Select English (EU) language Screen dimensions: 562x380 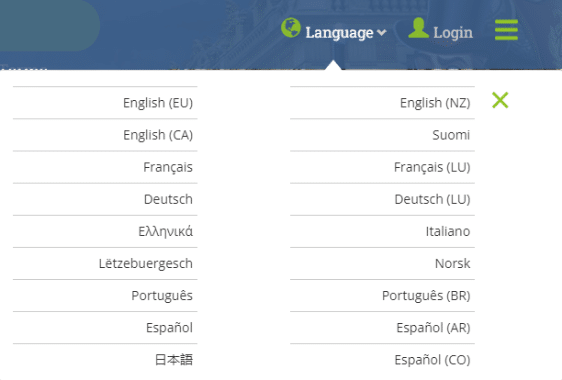105,103
